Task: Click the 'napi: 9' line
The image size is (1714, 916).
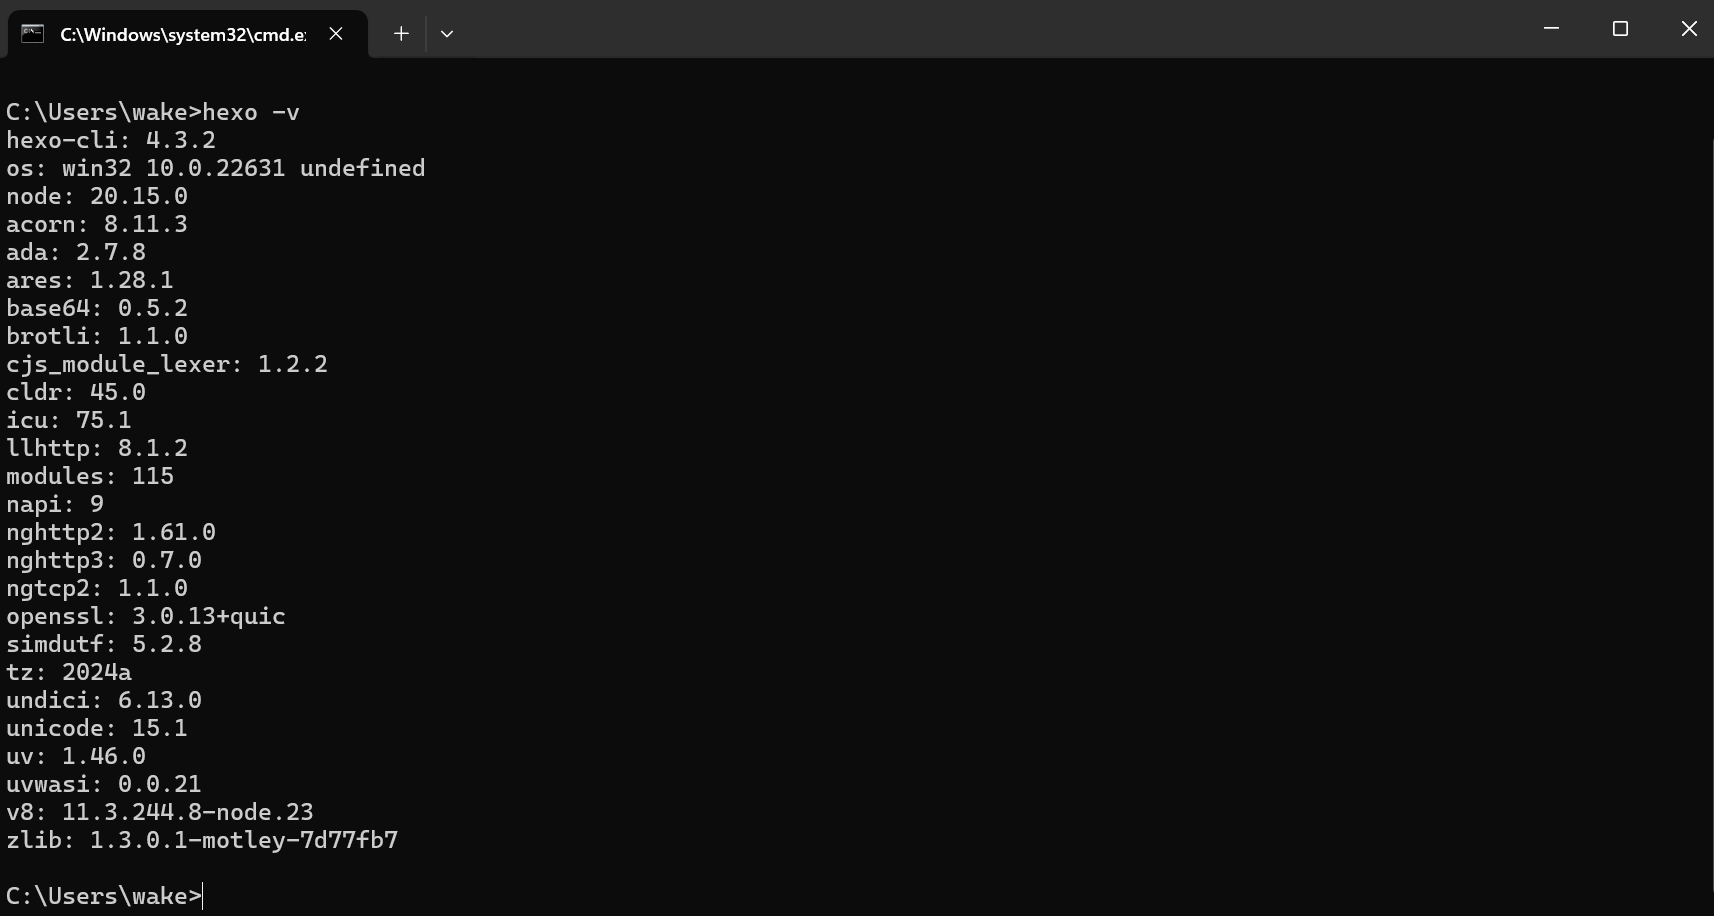Action: (55, 504)
